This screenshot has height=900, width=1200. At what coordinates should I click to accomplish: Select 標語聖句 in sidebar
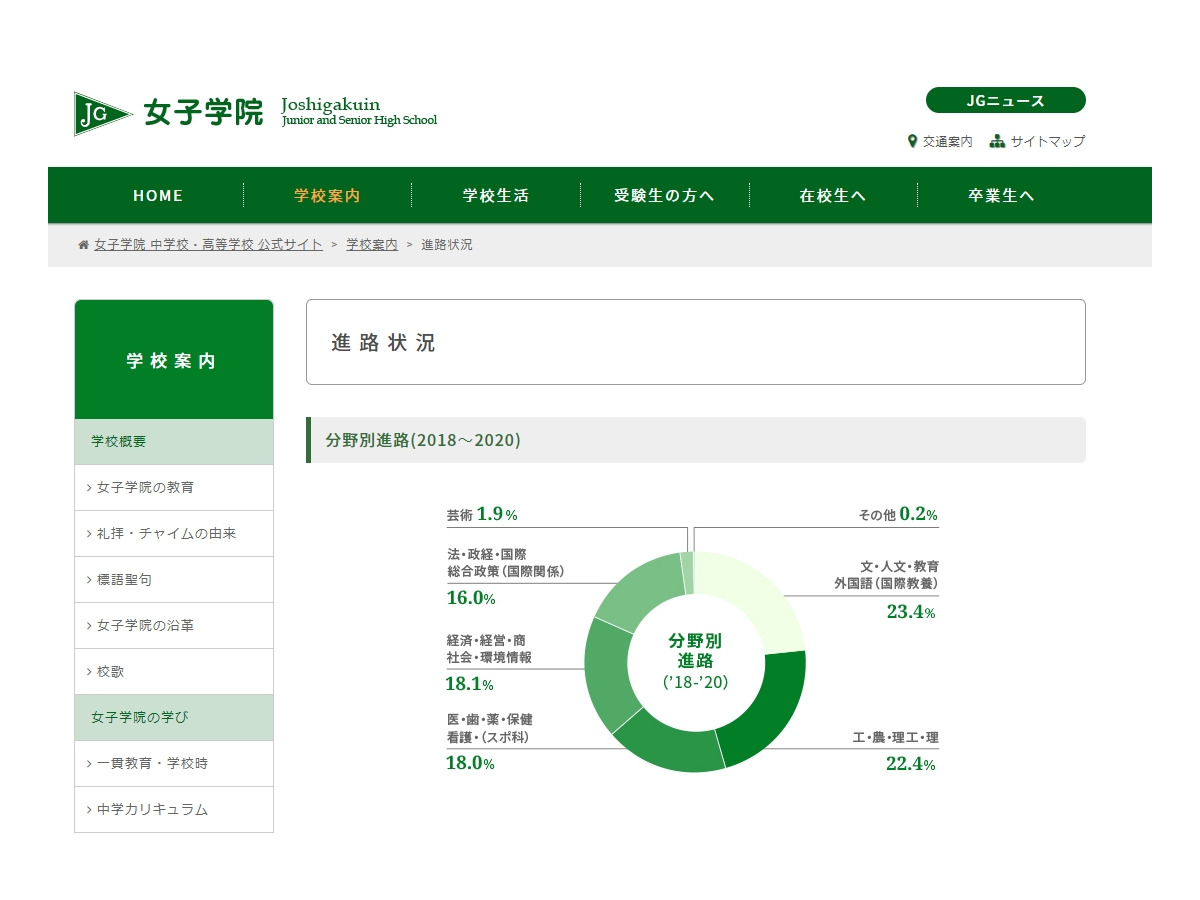pos(125,580)
